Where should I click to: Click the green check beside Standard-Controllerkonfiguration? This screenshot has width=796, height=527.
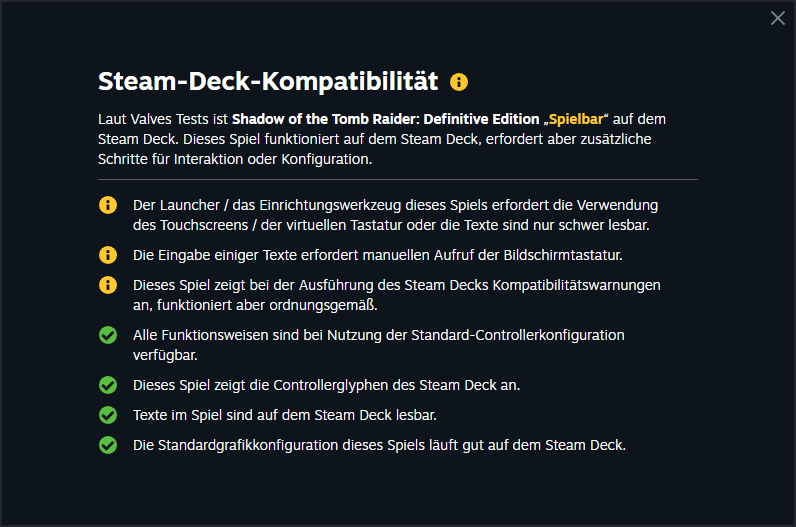pos(108,335)
